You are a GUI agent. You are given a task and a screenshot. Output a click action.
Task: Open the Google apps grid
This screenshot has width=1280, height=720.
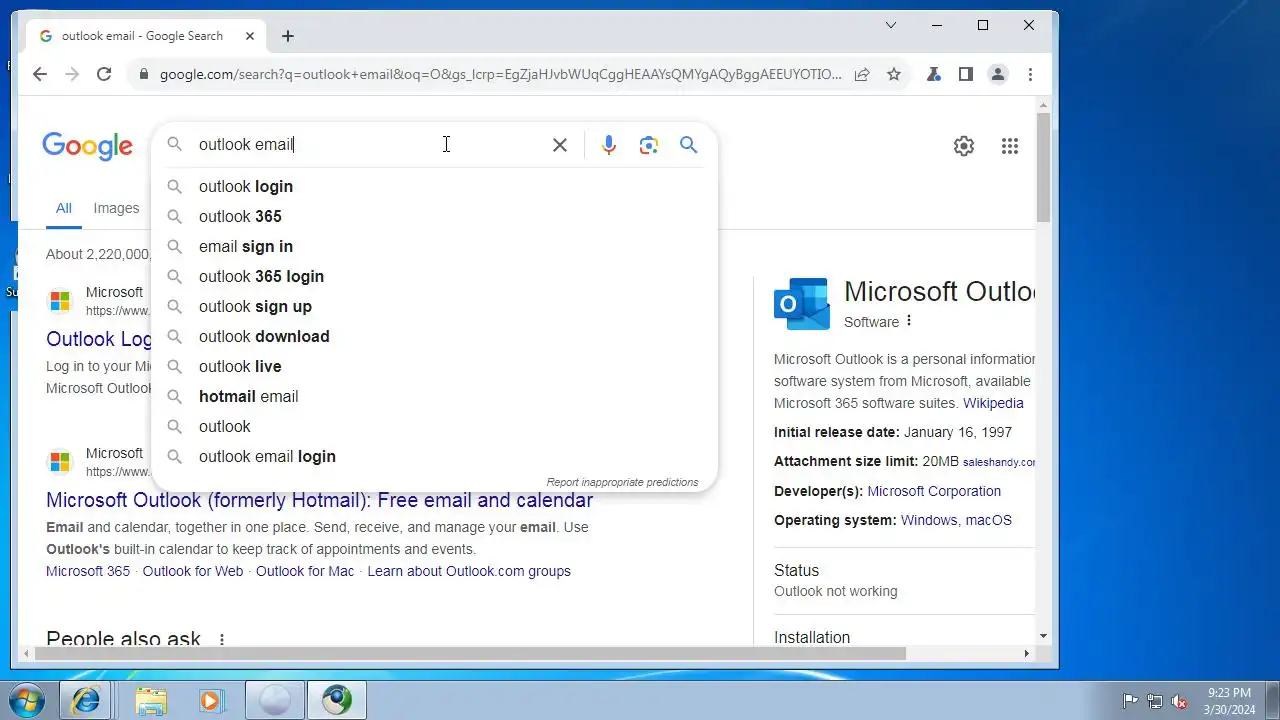coord(1010,146)
